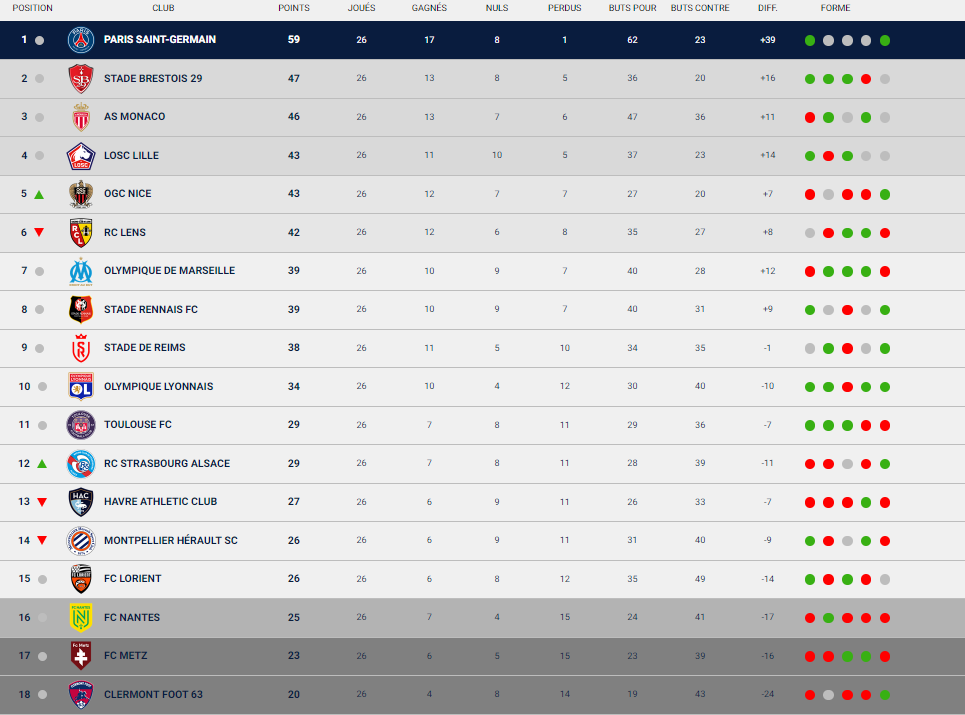Image resolution: width=965 pixels, height=715 pixels.
Task: Click OGC Nice green up-arrow indicator
Action: tap(39, 194)
